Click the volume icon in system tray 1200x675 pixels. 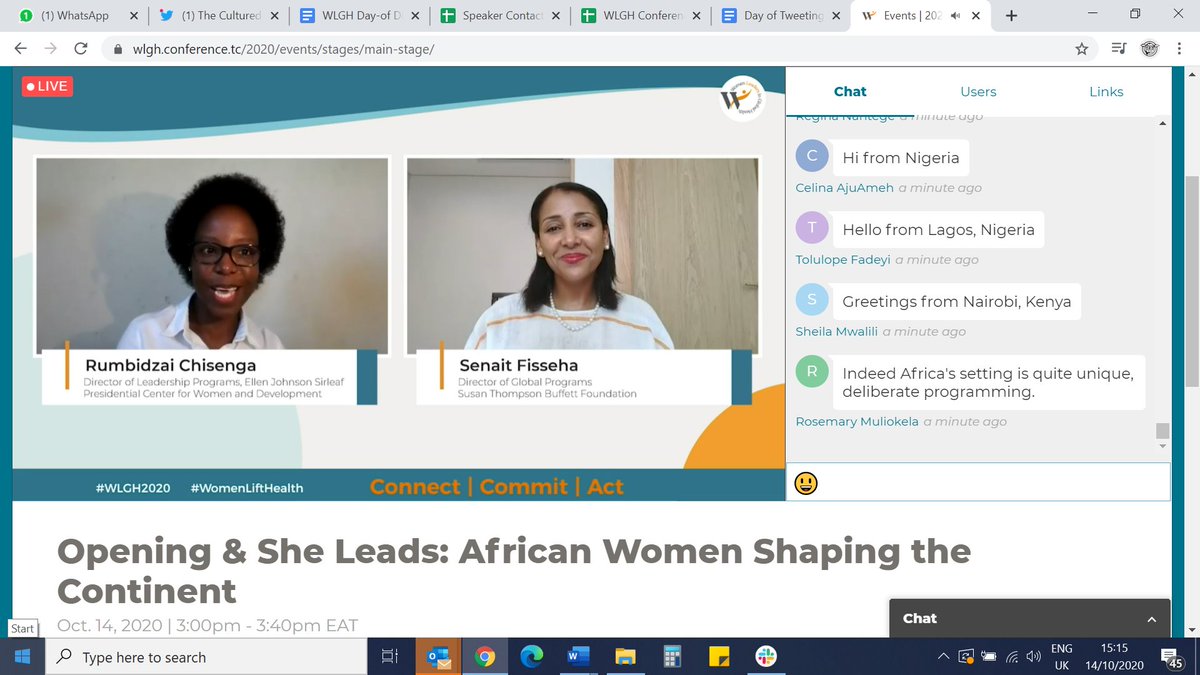(x=1034, y=657)
